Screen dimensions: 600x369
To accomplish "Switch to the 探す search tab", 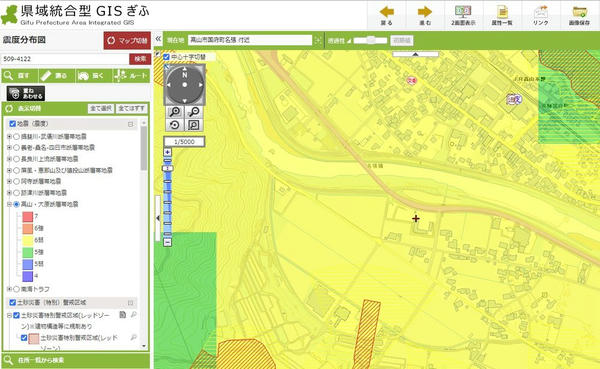I will (20, 76).
